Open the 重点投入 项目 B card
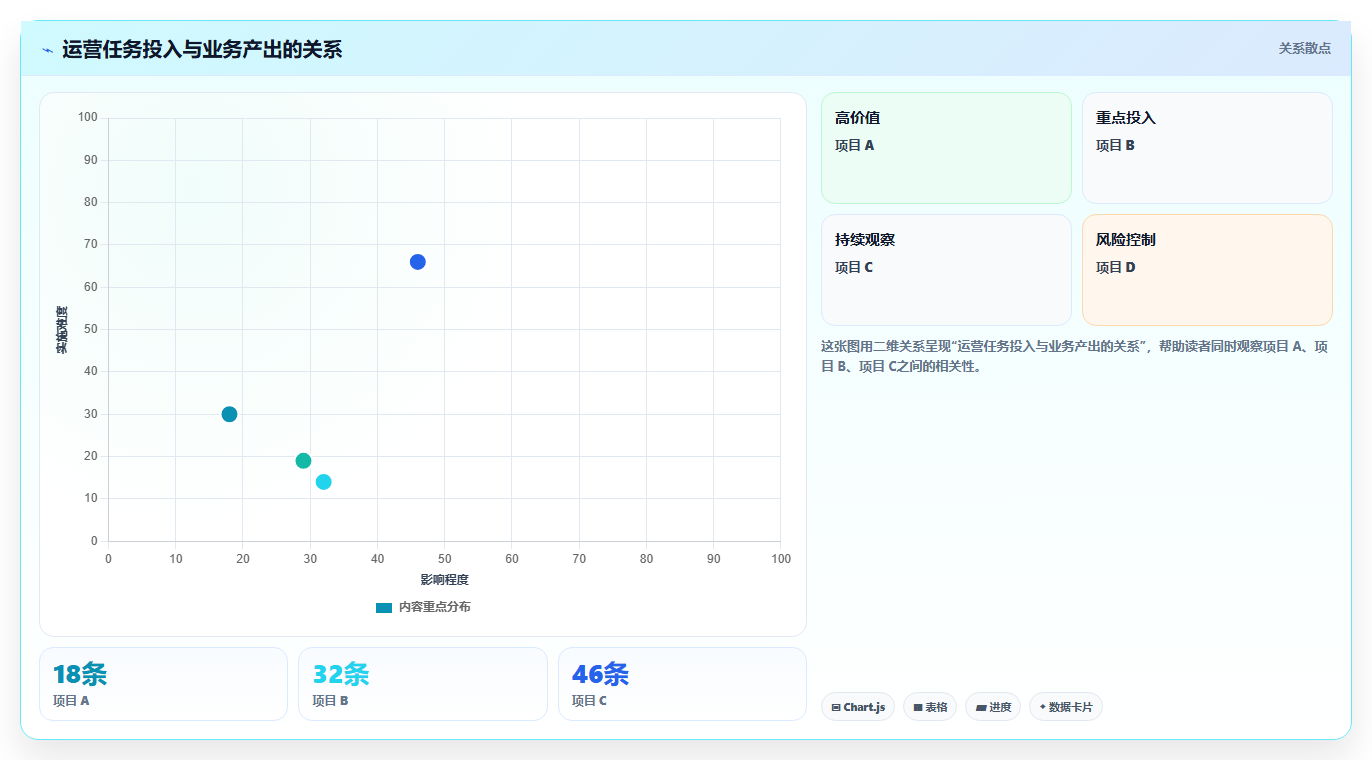Screen dimensions: 1372x760 [1207, 148]
